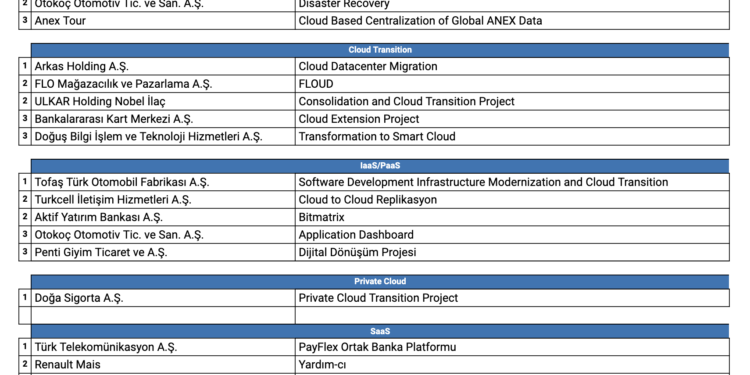Image resolution: width=750 pixels, height=375 pixels.
Task: Click rank number 3 beside Anex Tour
Action: (x=25, y=21)
